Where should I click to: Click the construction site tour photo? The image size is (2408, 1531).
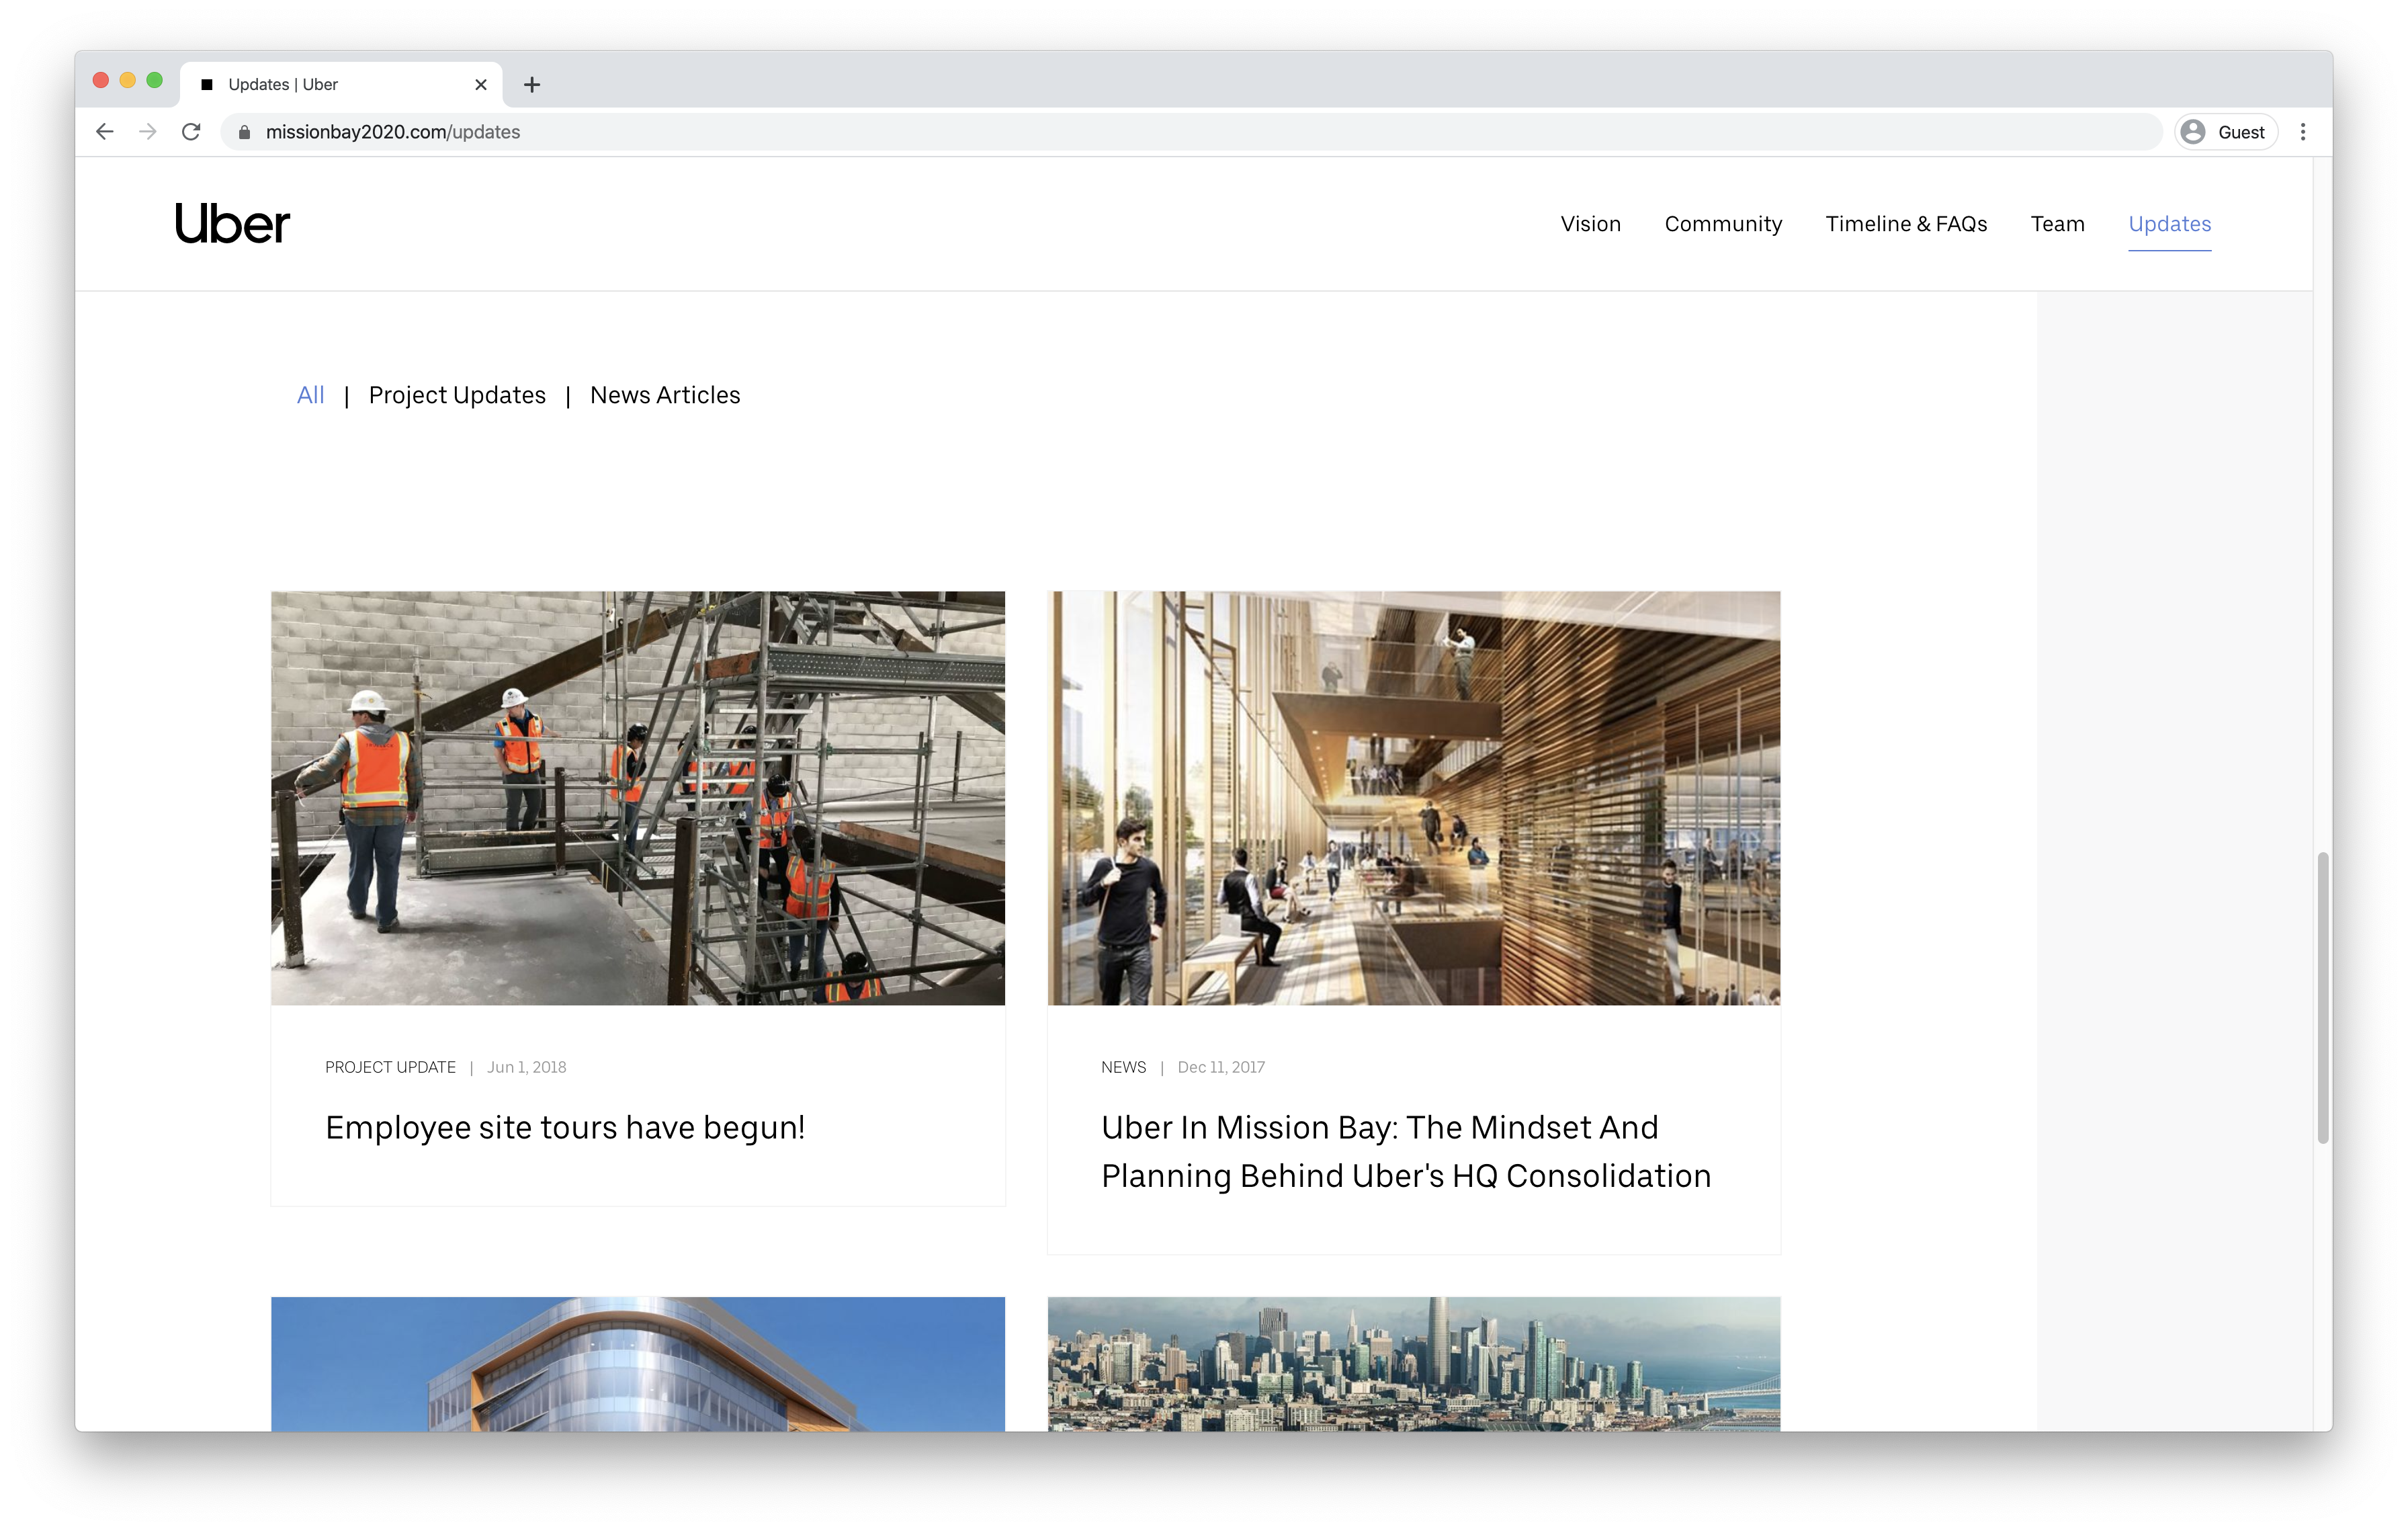(637, 797)
